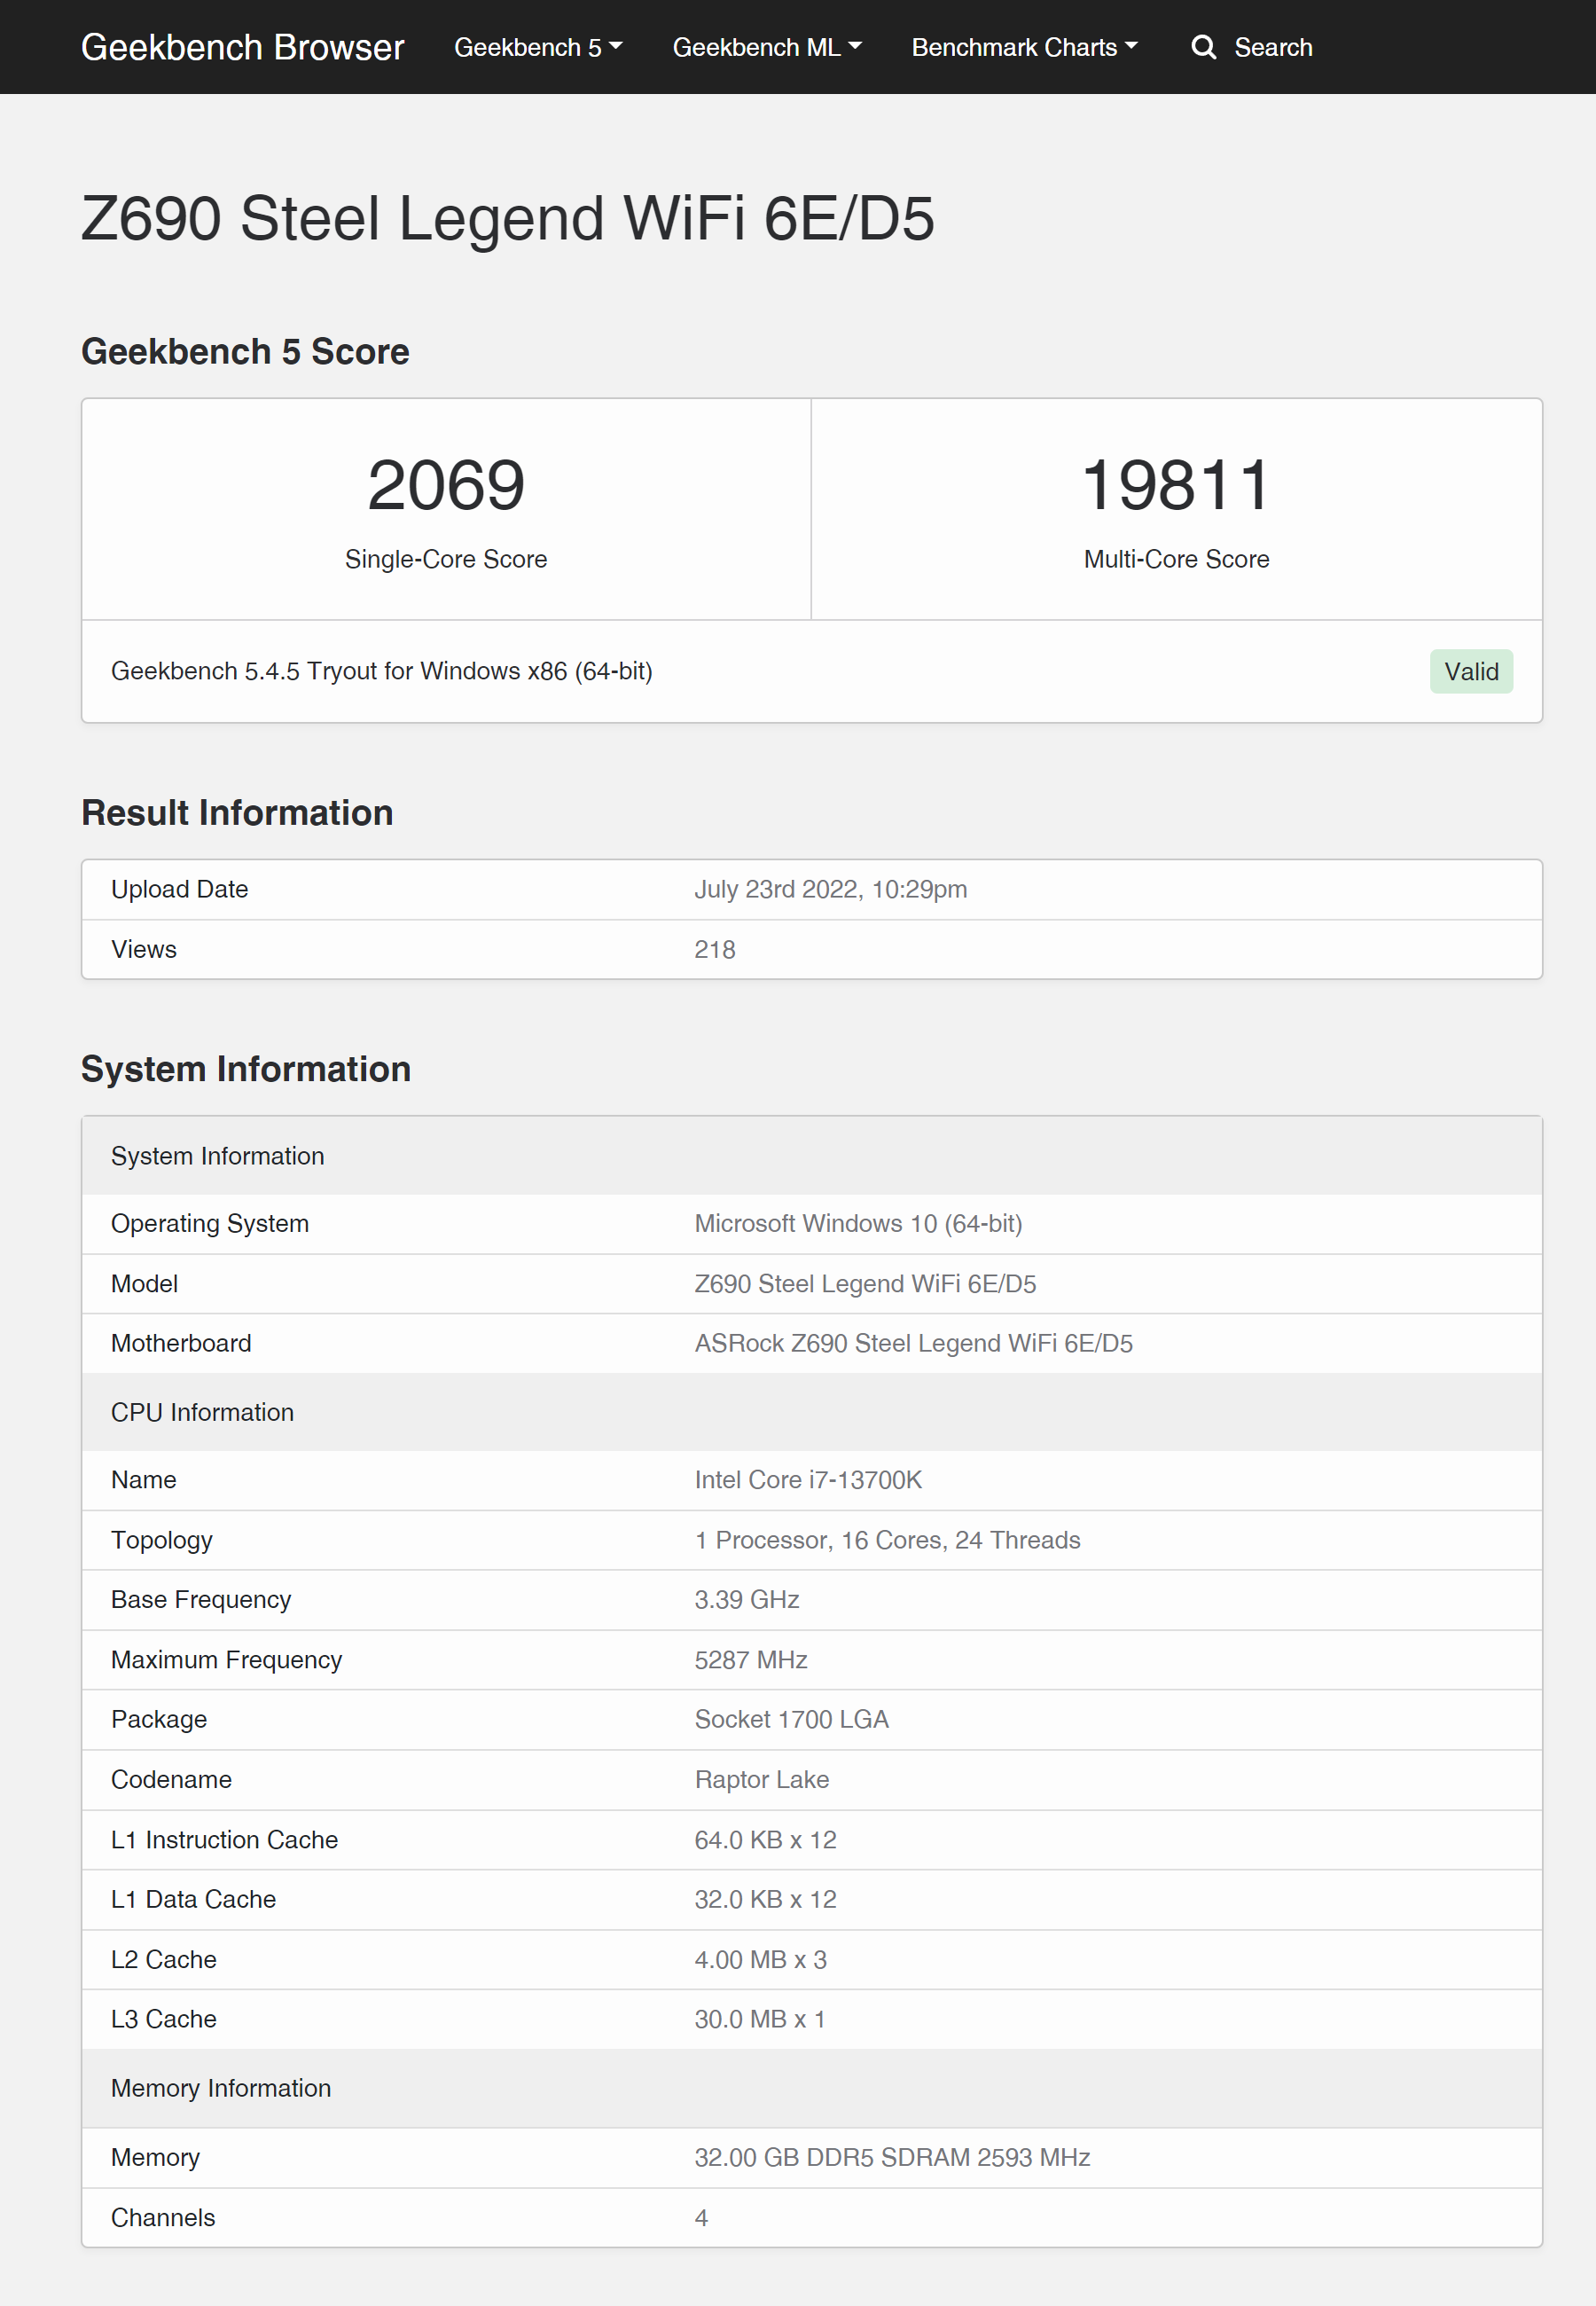Click the Maximum Frequency row label
Image resolution: width=1596 pixels, height=2306 pixels.
tap(226, 1660)
